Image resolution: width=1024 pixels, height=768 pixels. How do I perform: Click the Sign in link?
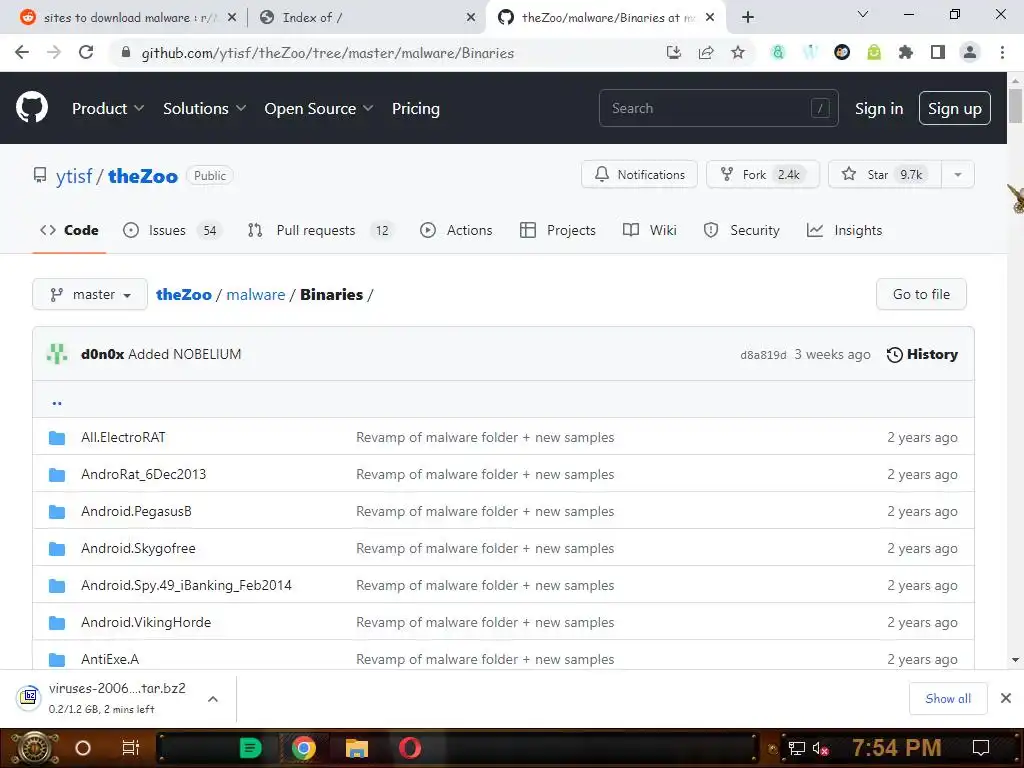(x=879, y=108)
